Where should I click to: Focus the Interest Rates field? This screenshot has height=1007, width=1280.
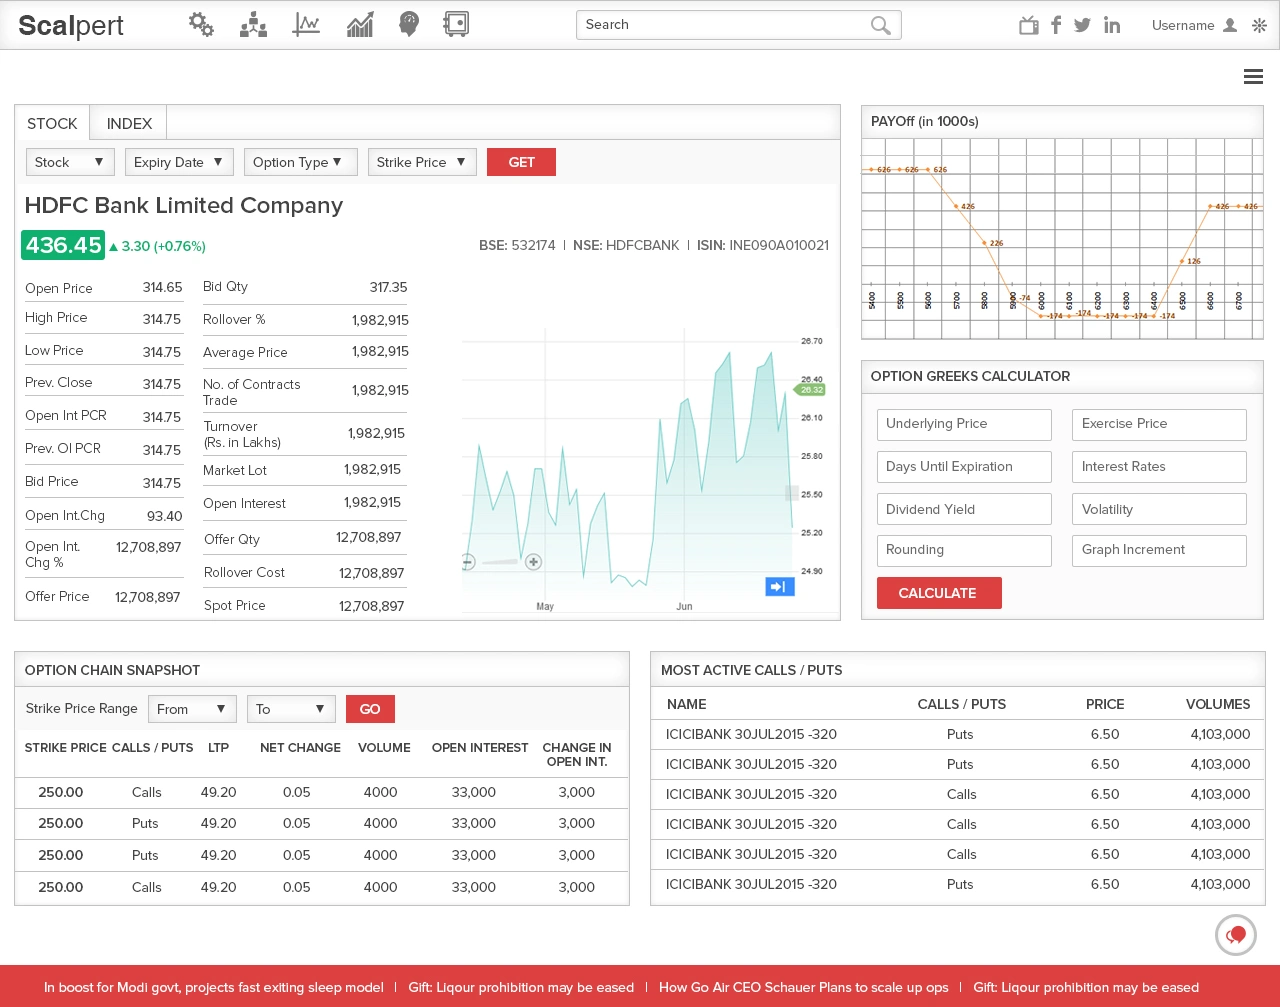(x=1160, y=467)
